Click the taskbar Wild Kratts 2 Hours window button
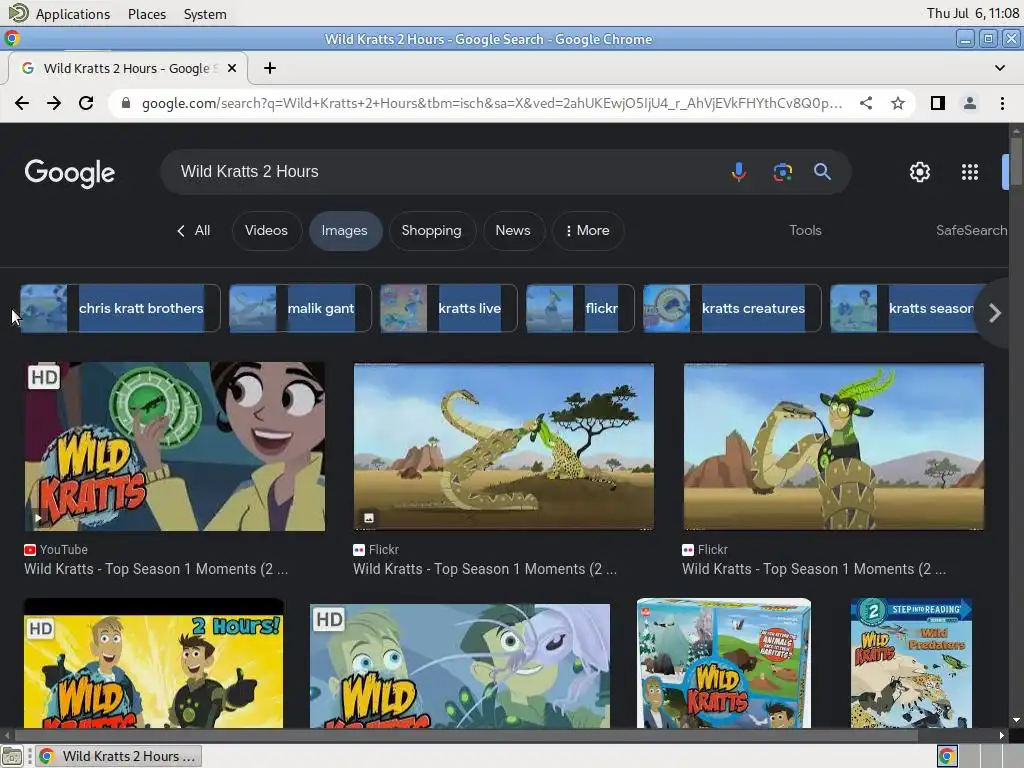The width and height of the screenshot is (1024, 768). [x=118, y=756]
